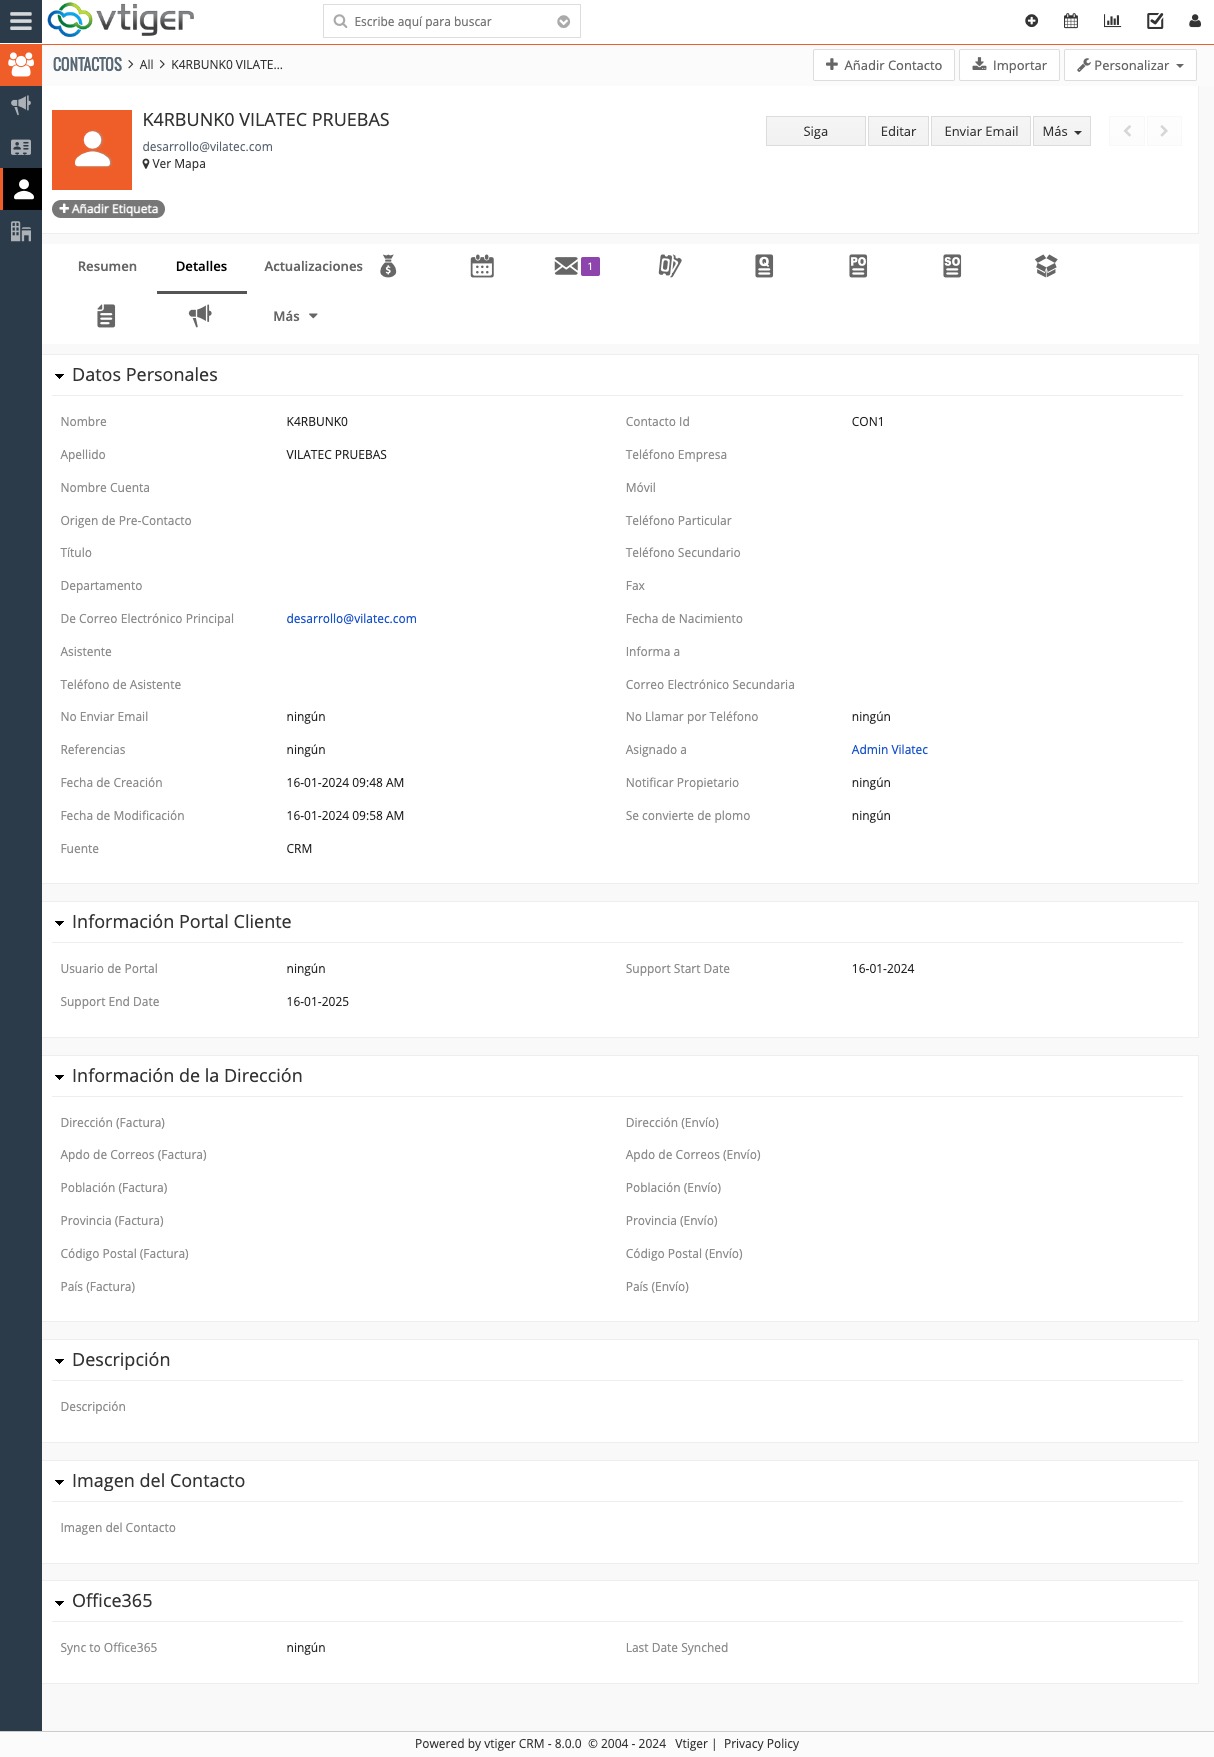Image resolution: width=1214 pixels, height=1757 pixels.
Task: Collapse Información de la Dirección section
Action: click(60, 1077)
